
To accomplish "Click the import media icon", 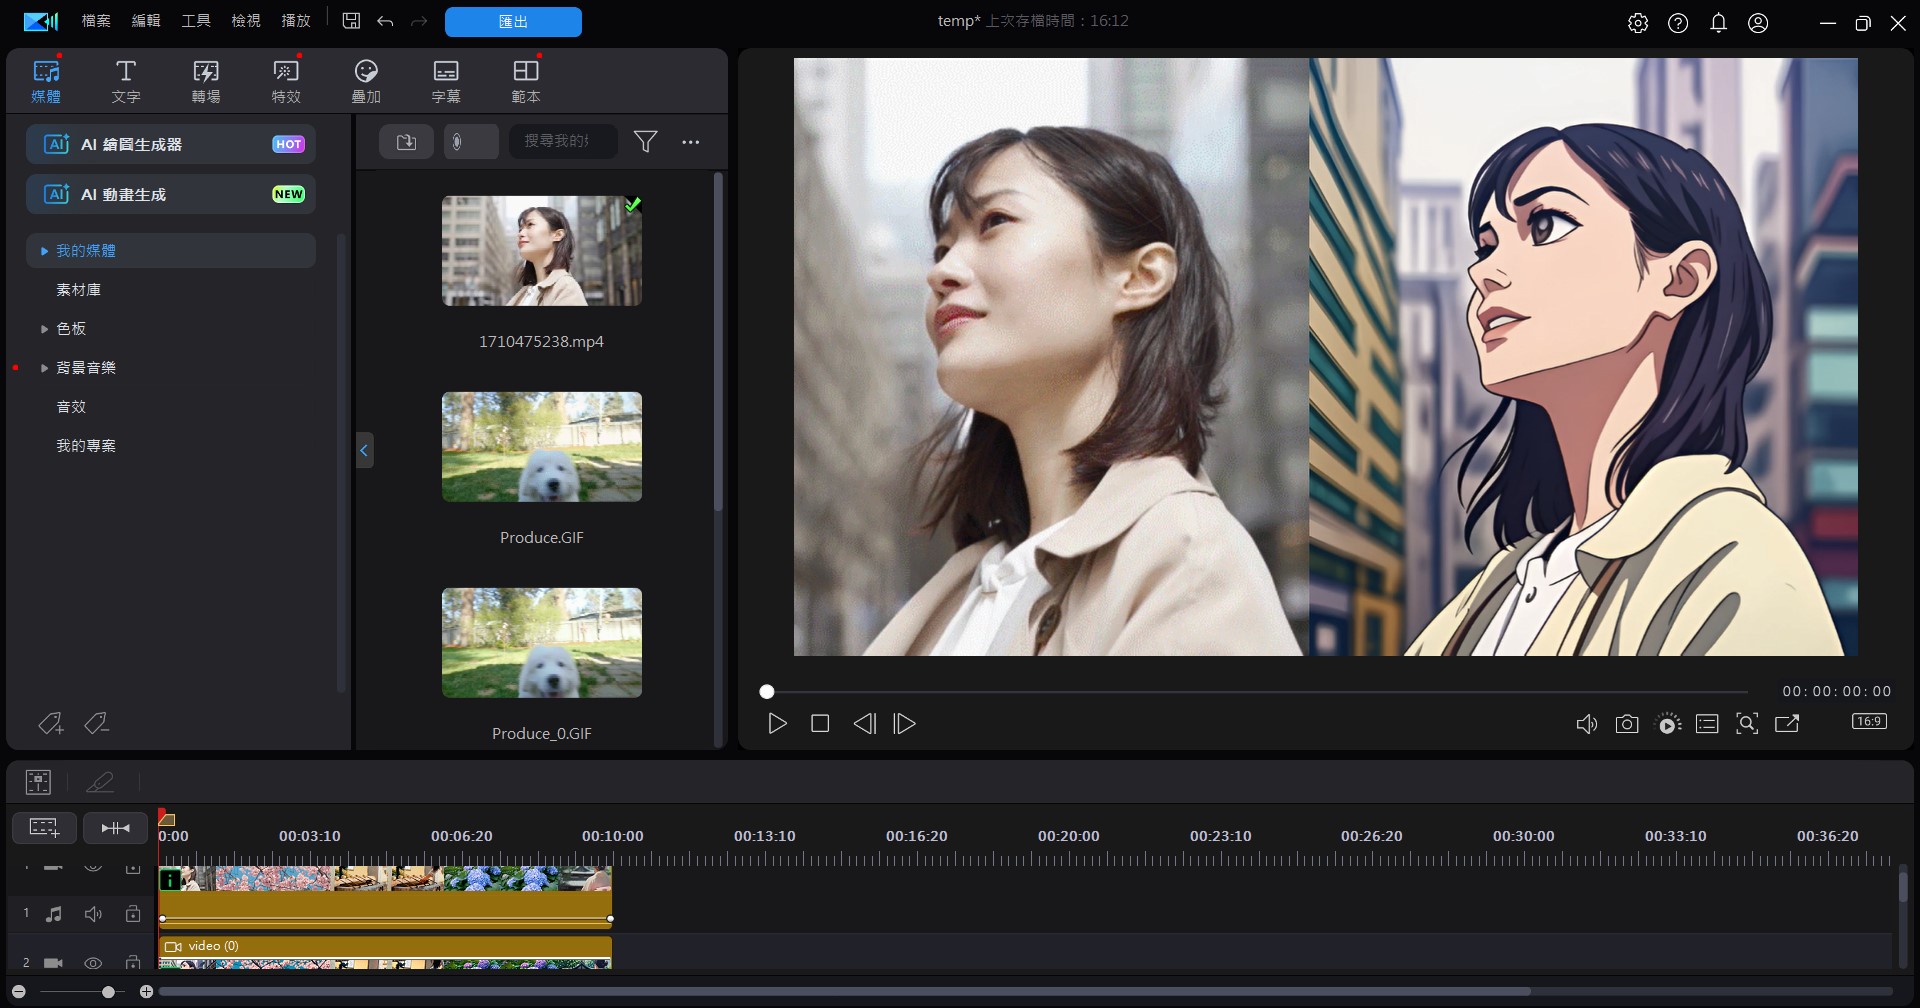I will point(406,141).
